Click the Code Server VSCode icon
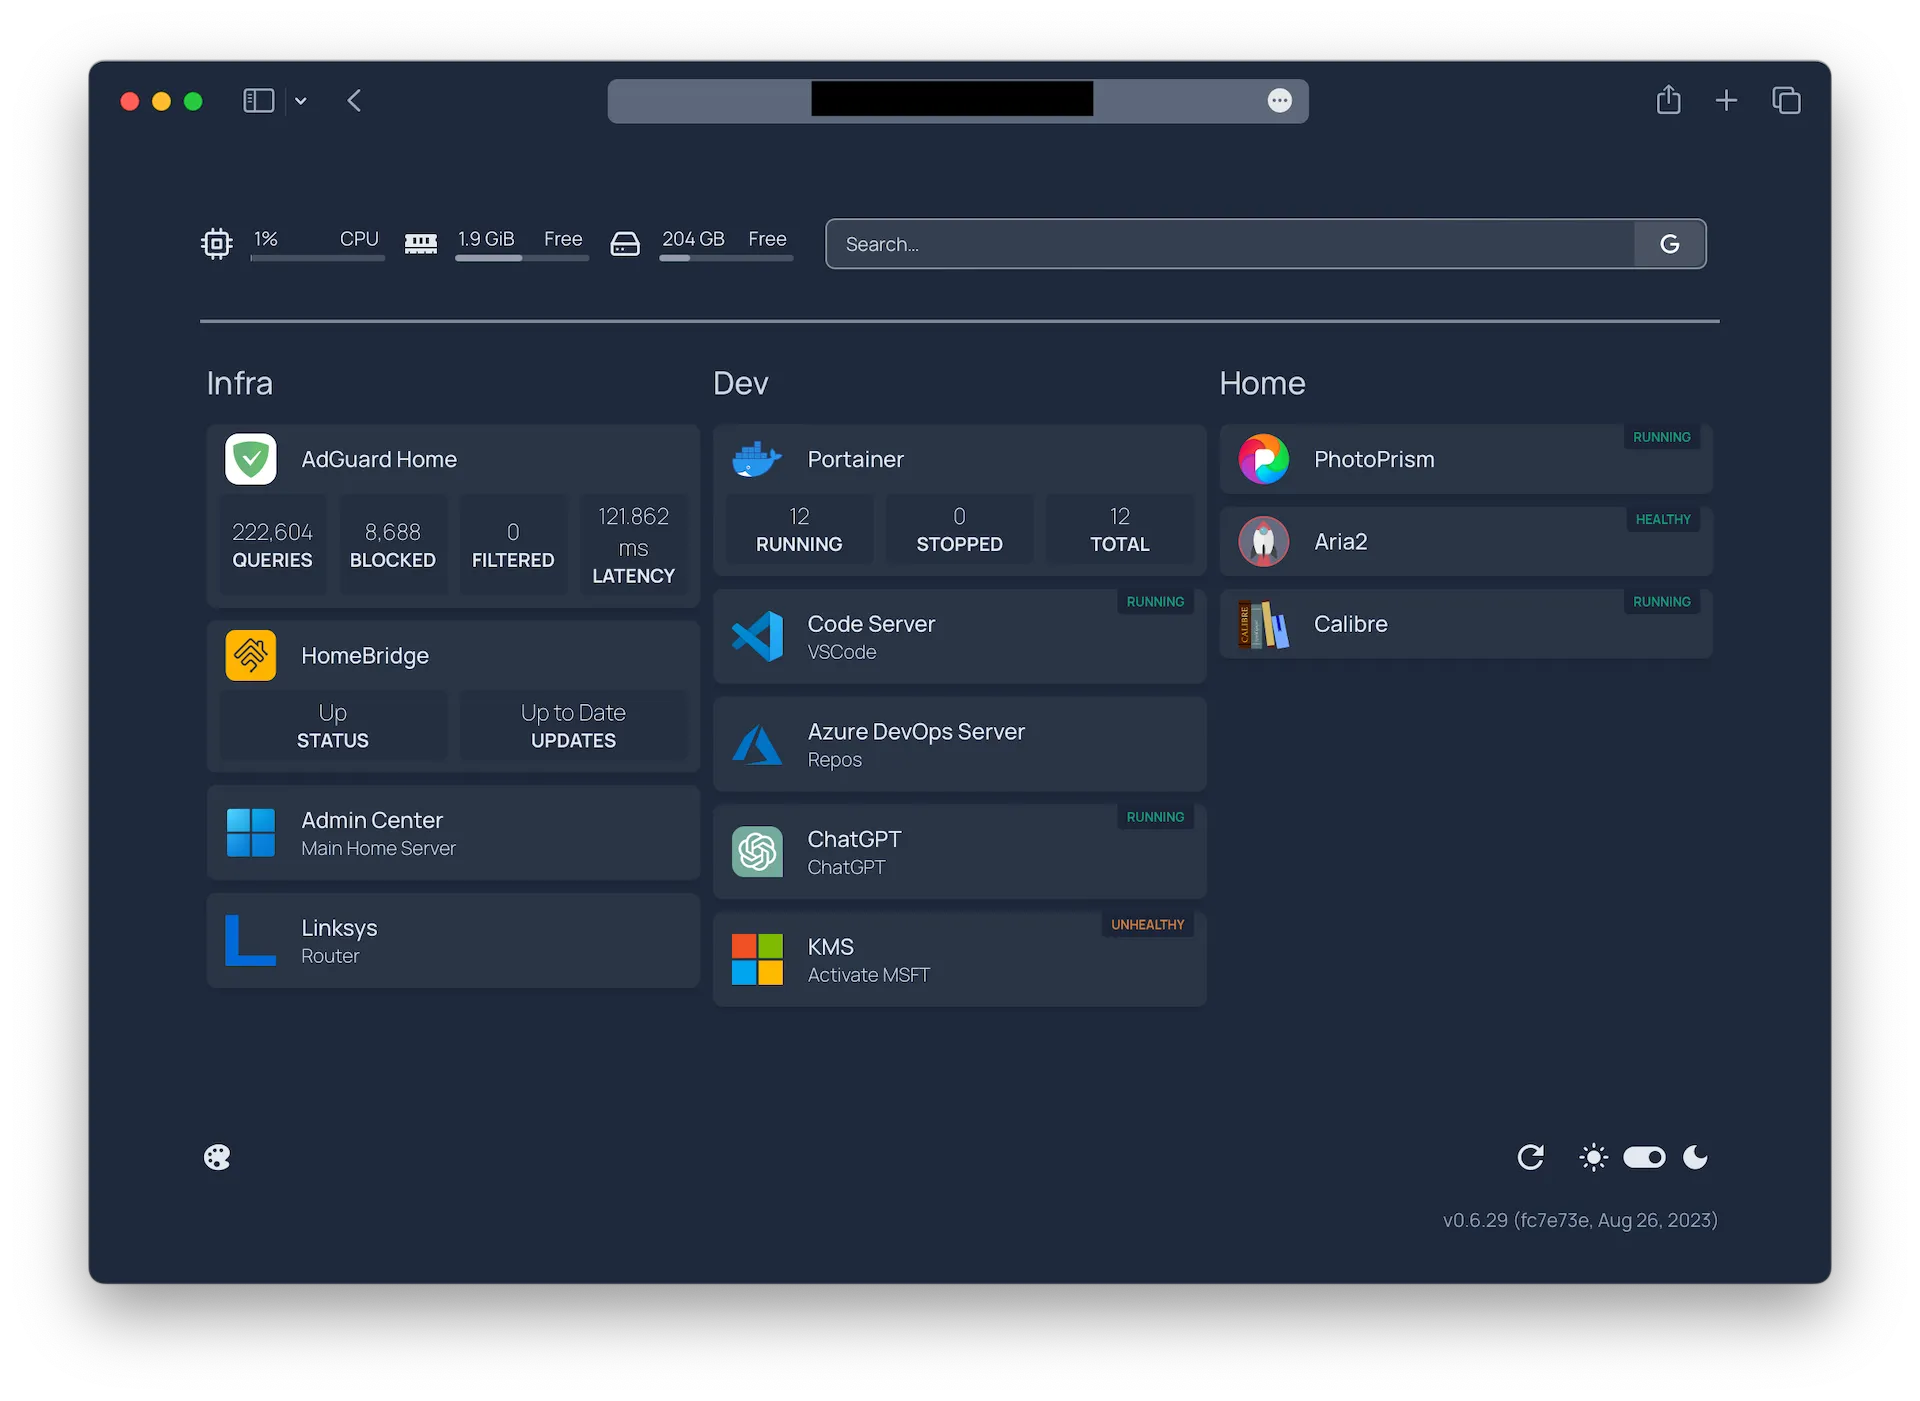 tap(757, 636)
